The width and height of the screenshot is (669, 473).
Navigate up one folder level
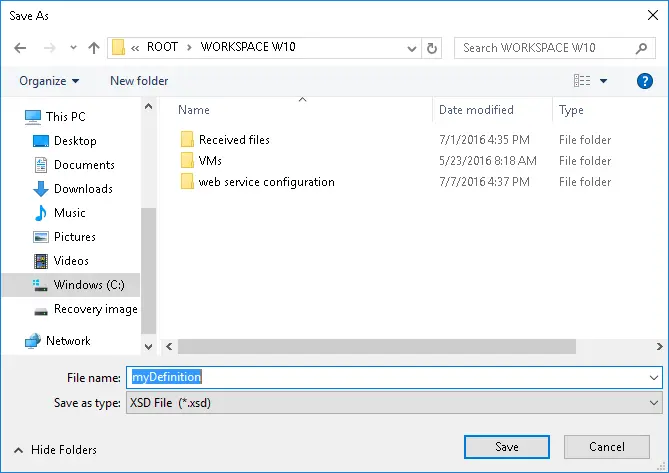coord(94,48)
